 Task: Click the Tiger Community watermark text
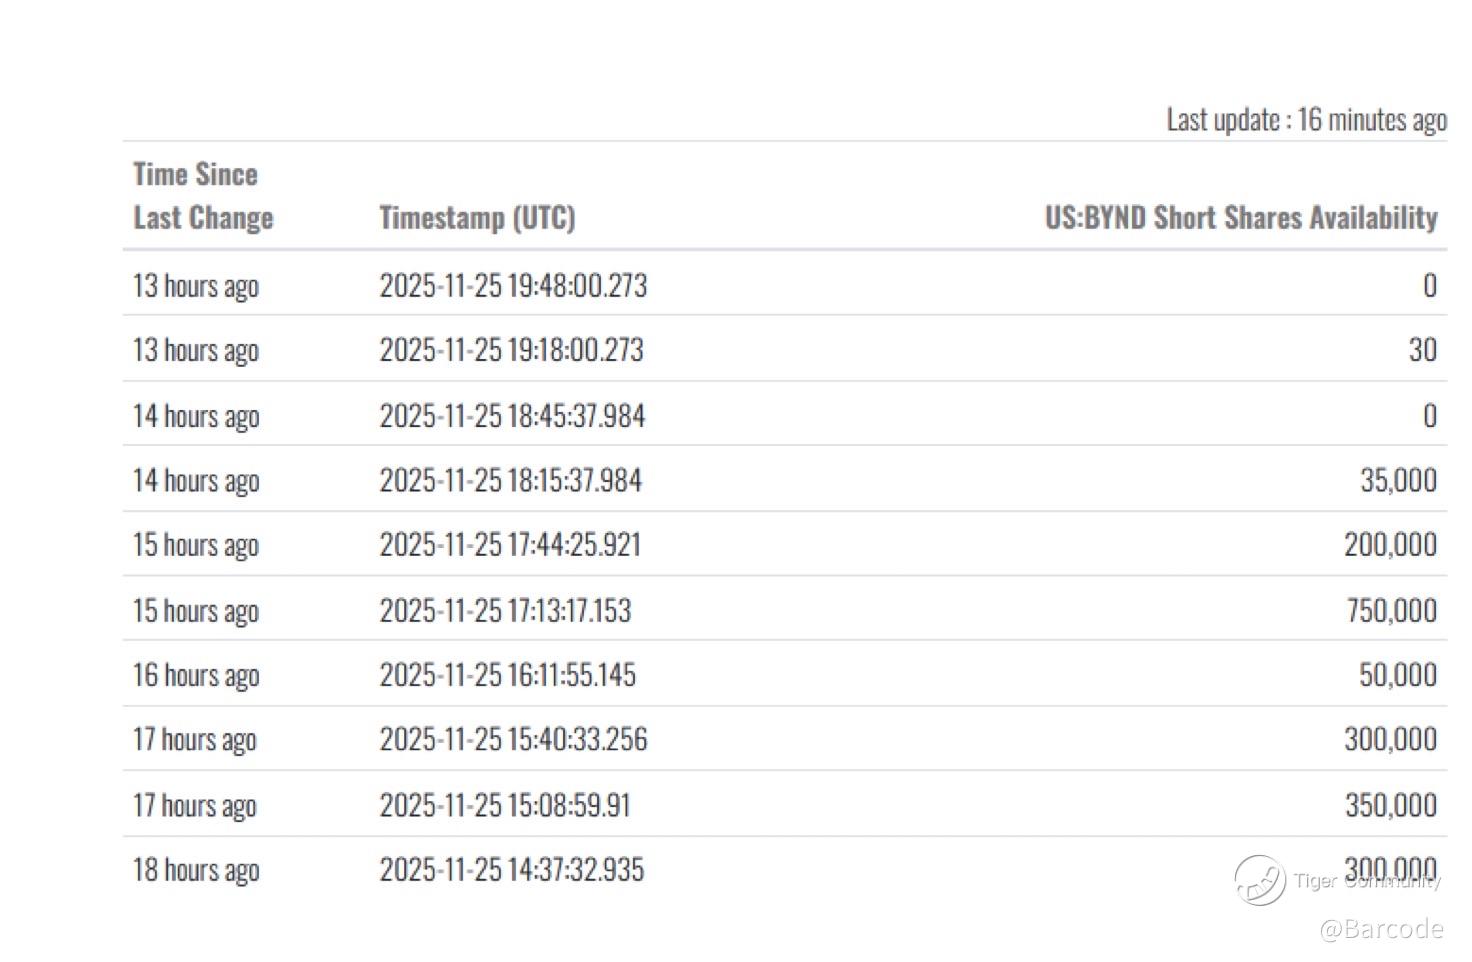point(1366,880)
